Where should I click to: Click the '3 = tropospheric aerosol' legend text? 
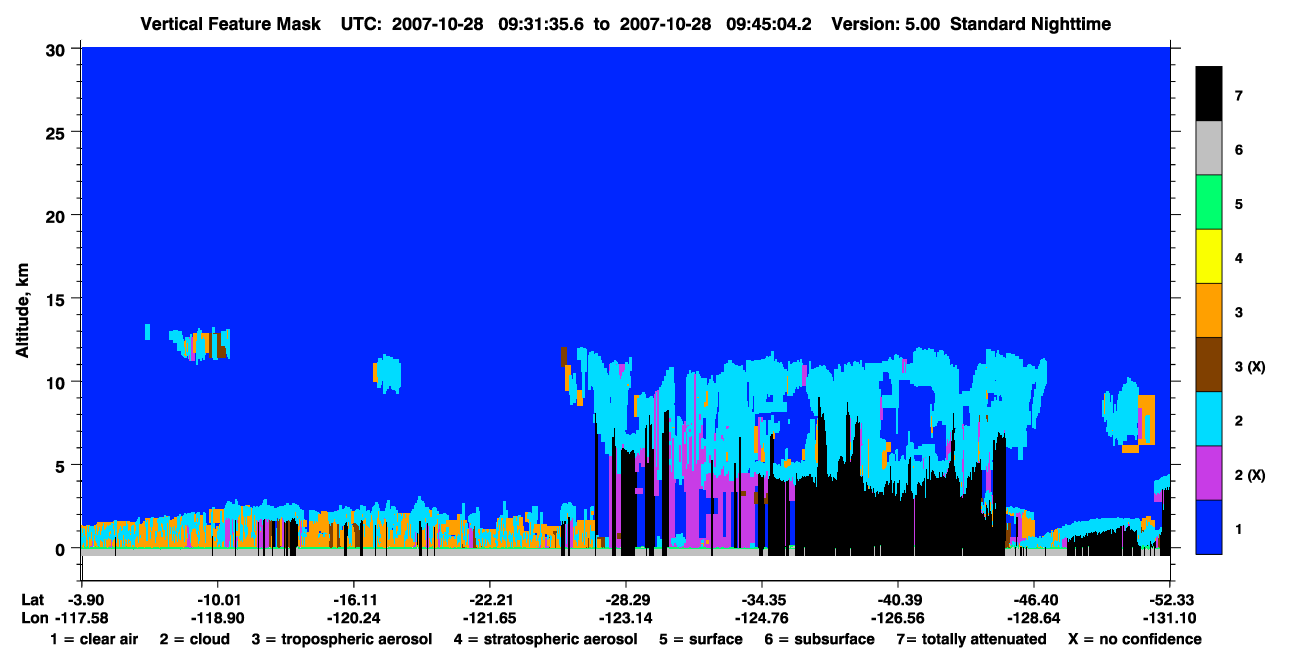(342, 639)
